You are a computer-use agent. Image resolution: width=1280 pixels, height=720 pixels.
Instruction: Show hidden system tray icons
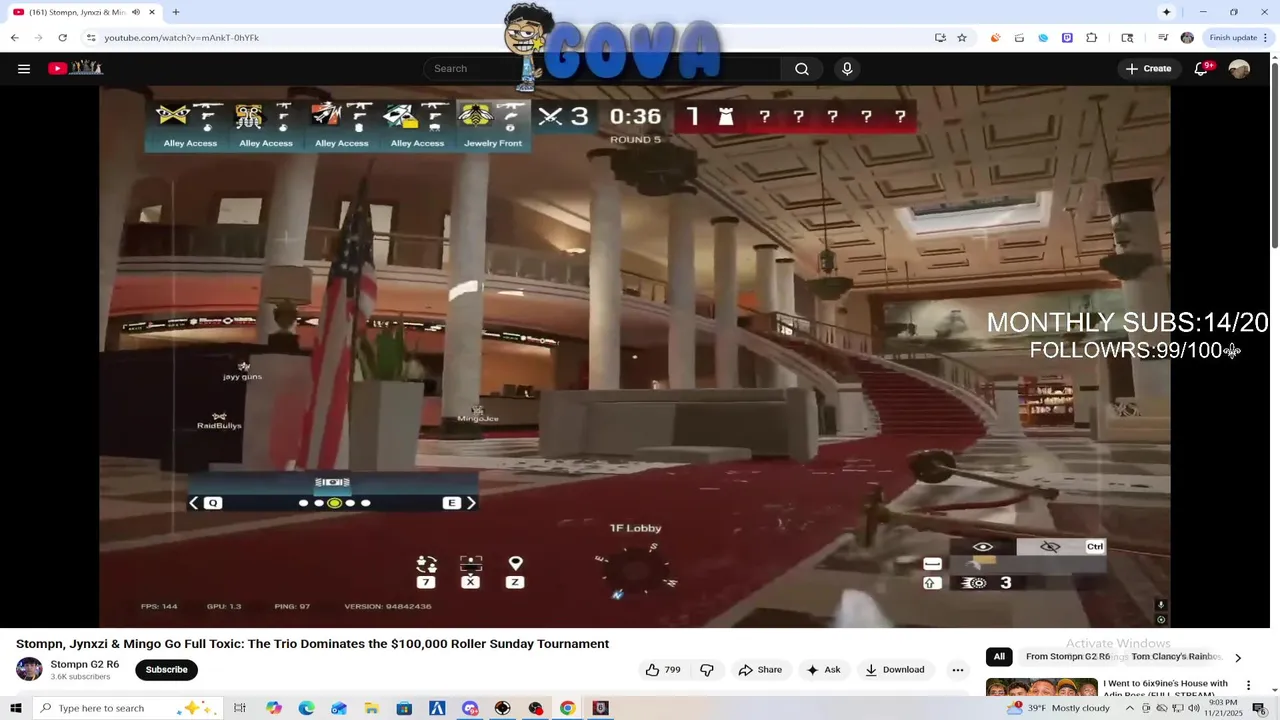(1130, 708)
